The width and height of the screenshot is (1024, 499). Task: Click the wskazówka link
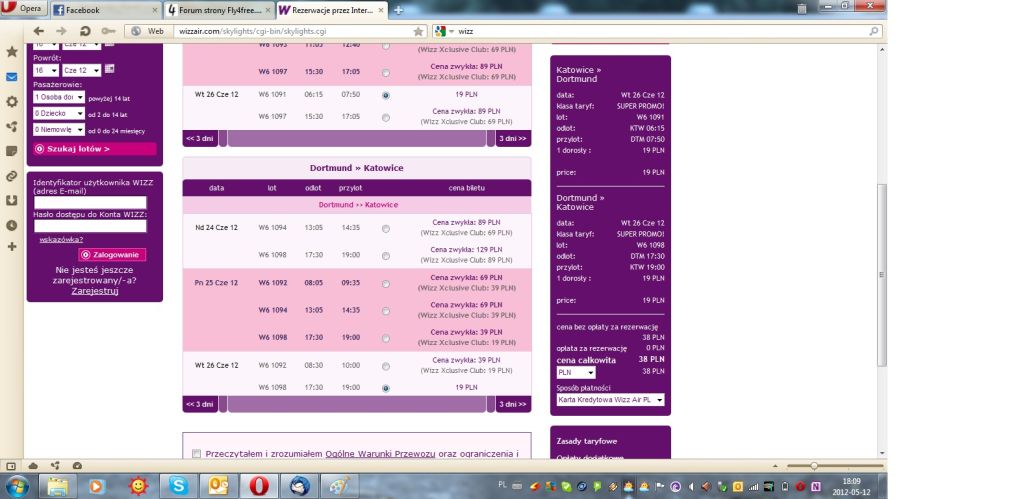61,240
